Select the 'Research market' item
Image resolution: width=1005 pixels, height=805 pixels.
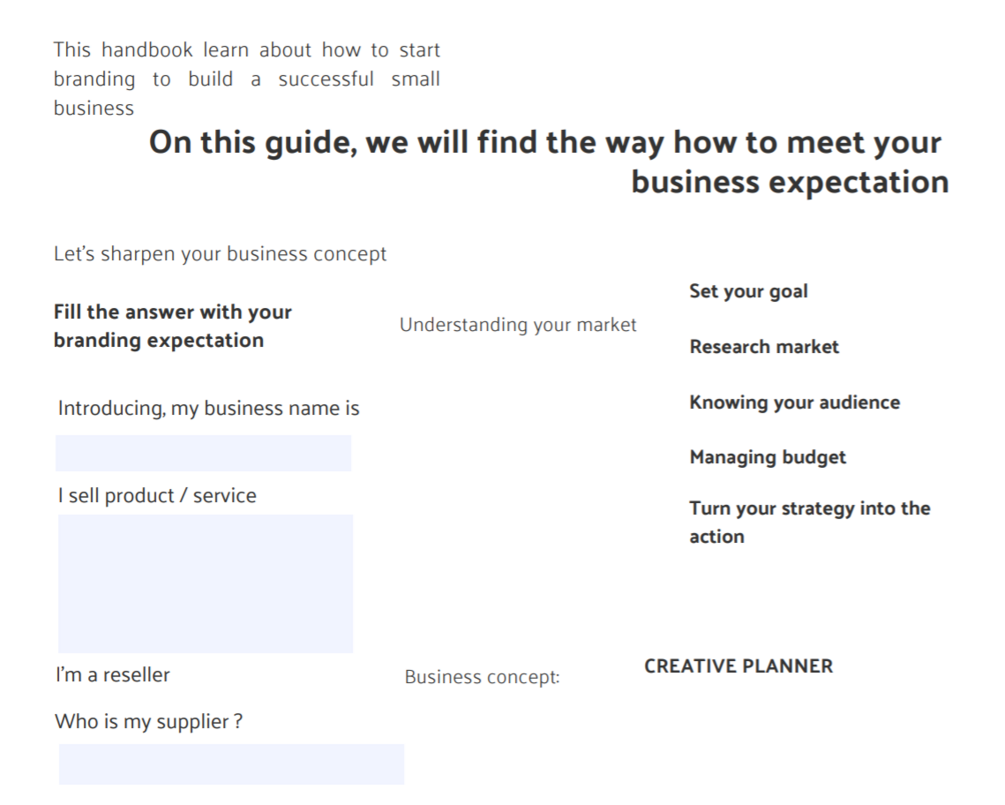[764, 347]
